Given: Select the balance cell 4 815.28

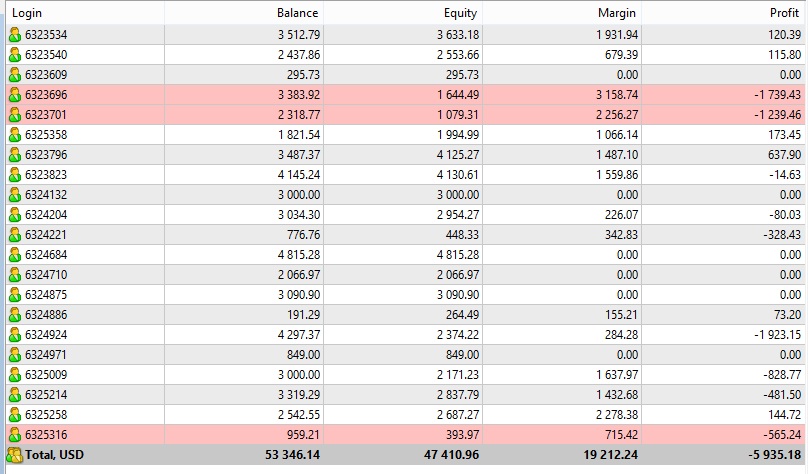Looking at the screenshot, I should point(299,255).
